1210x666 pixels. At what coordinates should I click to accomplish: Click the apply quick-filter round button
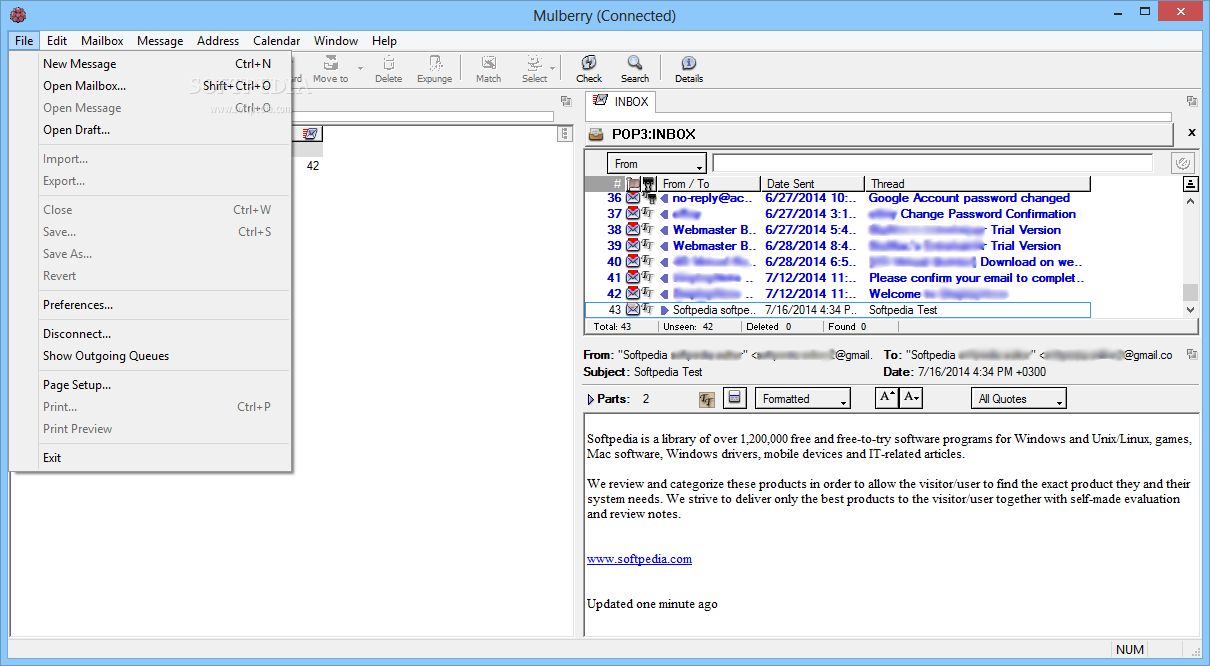pos(1183,163)
